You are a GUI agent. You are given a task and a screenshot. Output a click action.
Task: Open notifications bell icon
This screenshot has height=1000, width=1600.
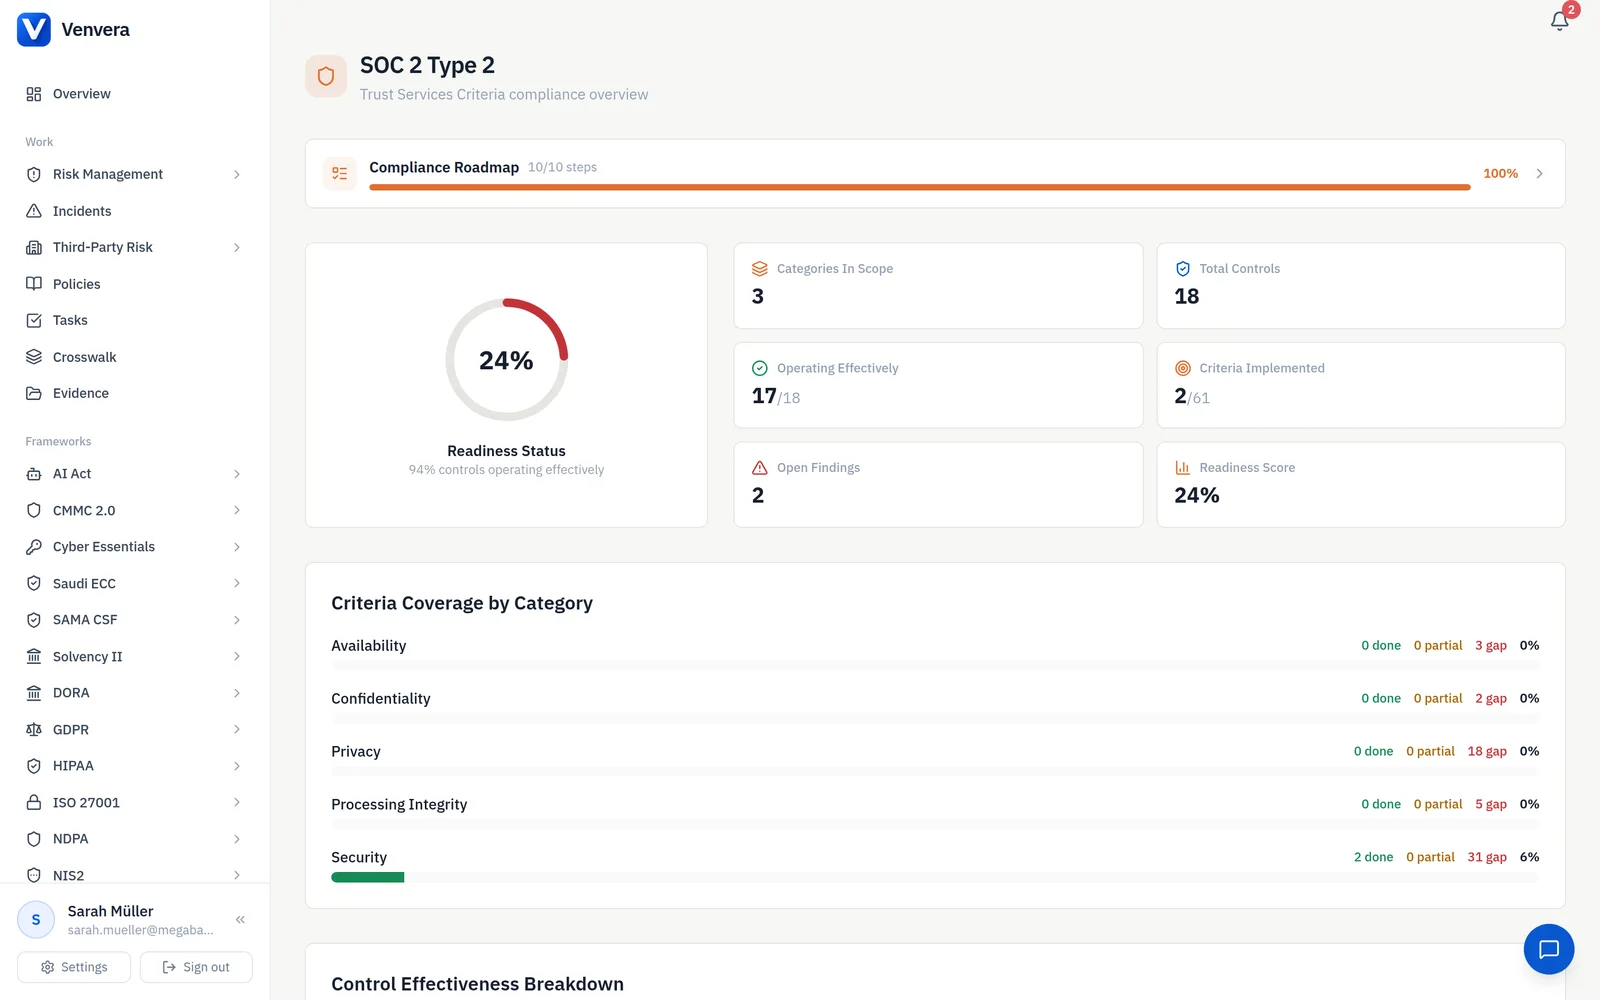coord(1559,21)
